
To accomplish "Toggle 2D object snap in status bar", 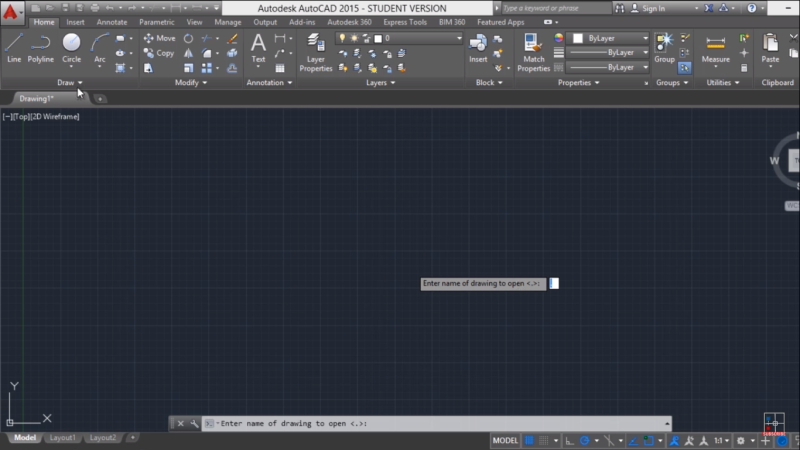I will [x=648, y=440].
